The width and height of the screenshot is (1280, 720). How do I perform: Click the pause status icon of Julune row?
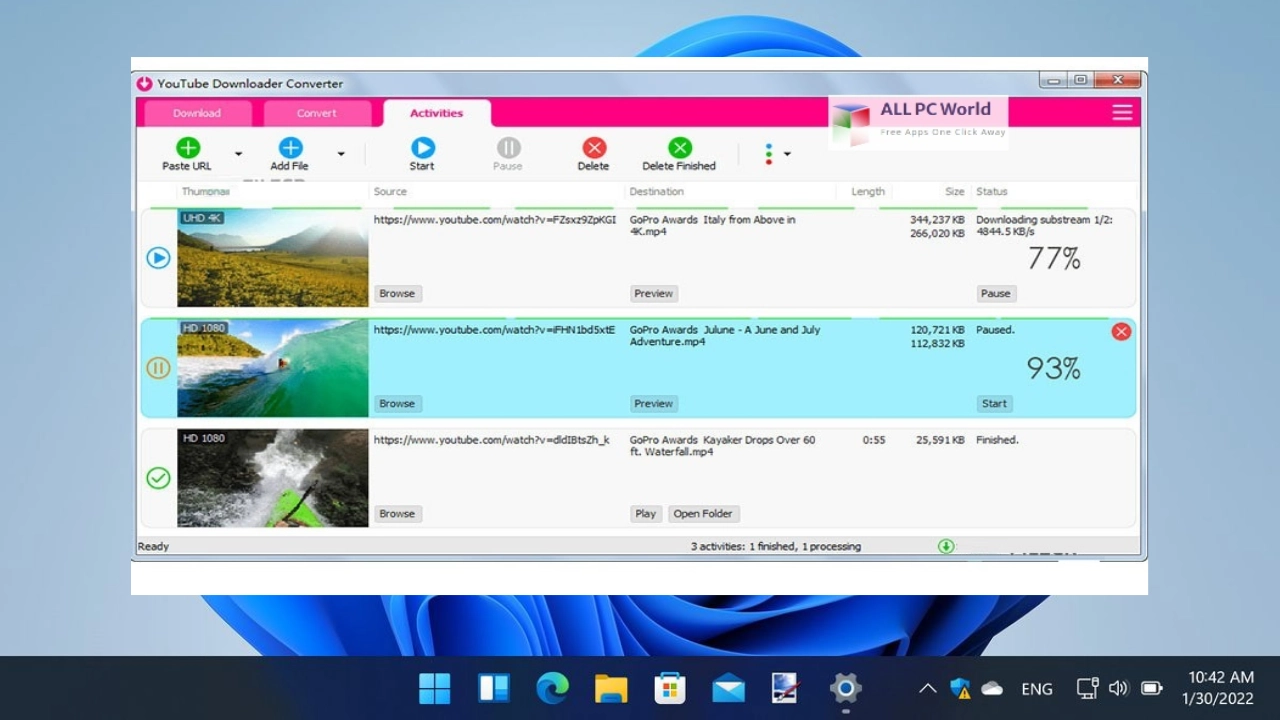(158, 368)
